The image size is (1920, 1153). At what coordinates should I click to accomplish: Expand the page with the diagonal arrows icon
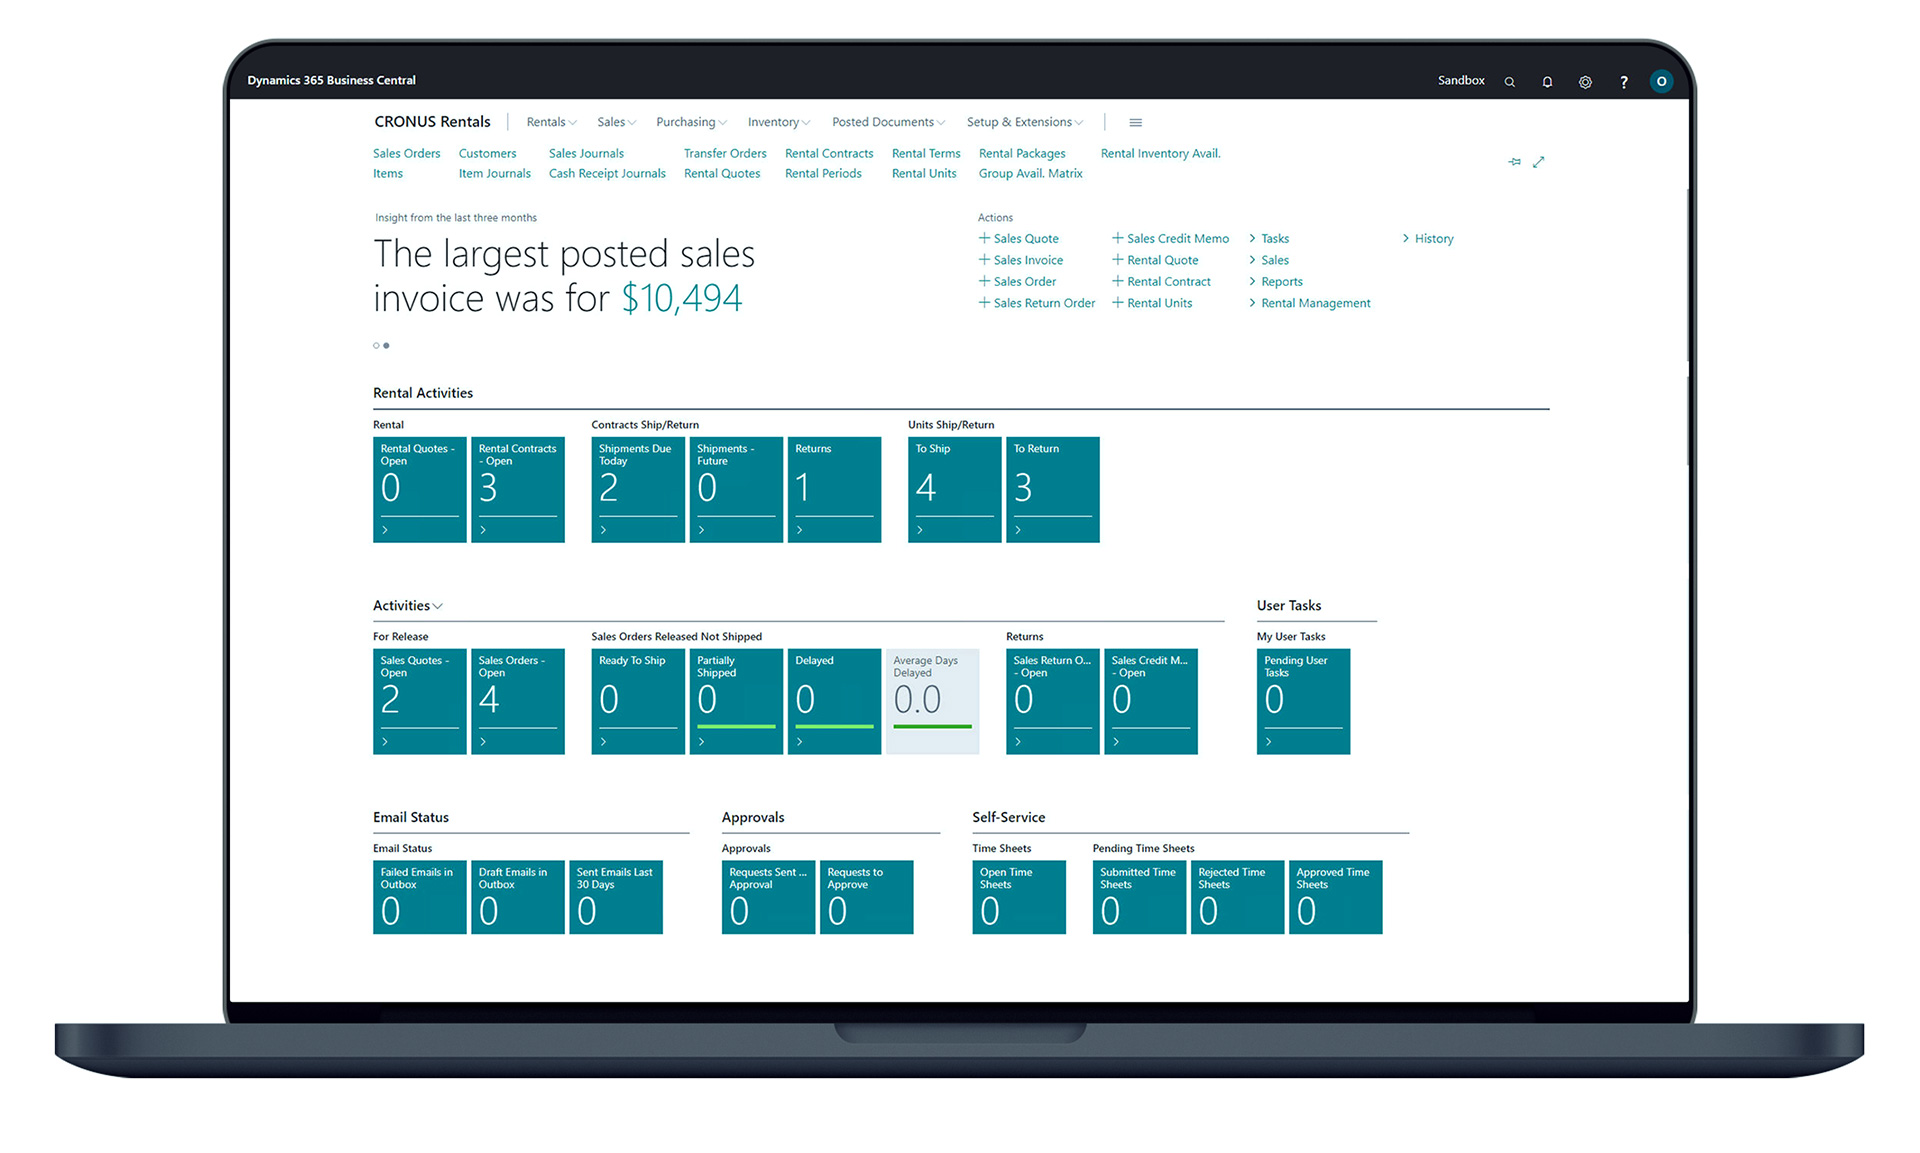point(1539,161)
